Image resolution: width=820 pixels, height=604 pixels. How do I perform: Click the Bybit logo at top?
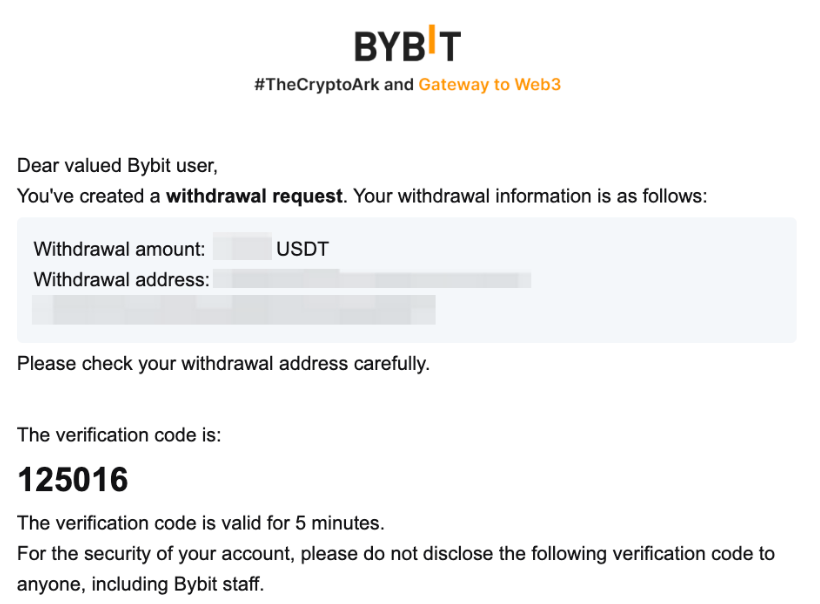407,45
